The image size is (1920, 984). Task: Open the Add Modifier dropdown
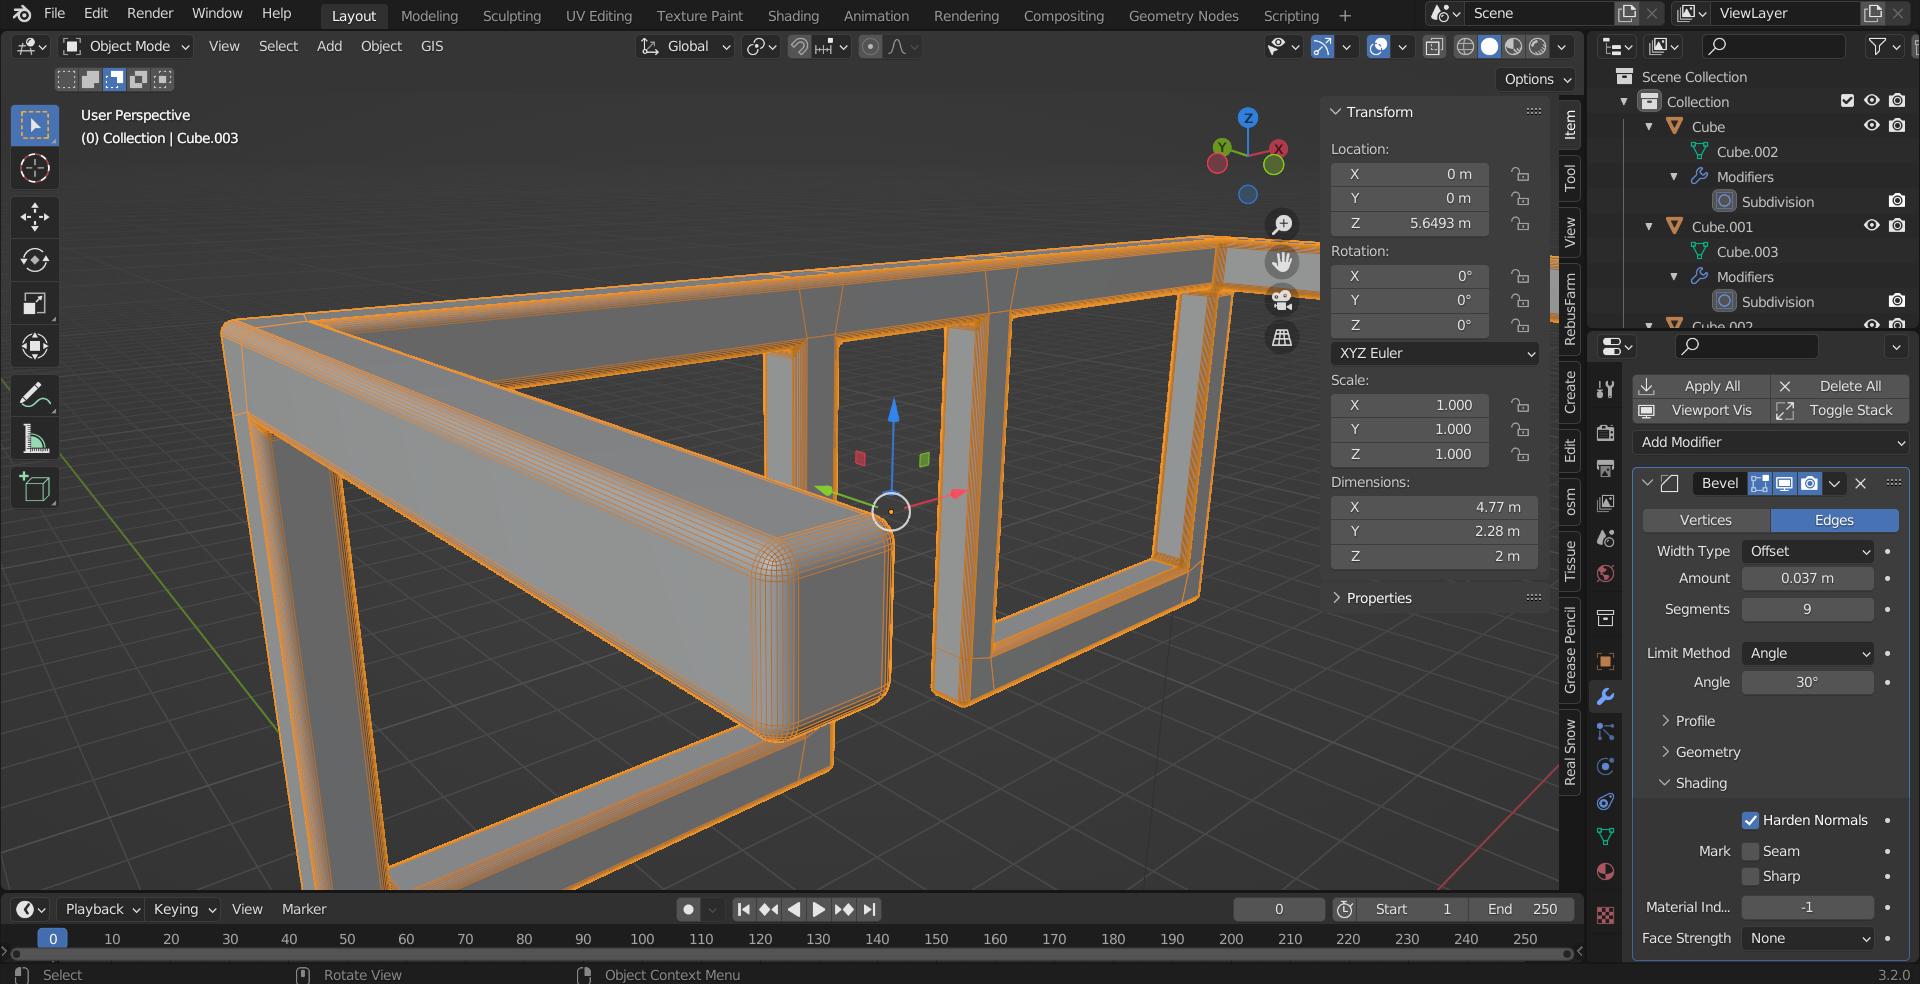click(1771, 442)
